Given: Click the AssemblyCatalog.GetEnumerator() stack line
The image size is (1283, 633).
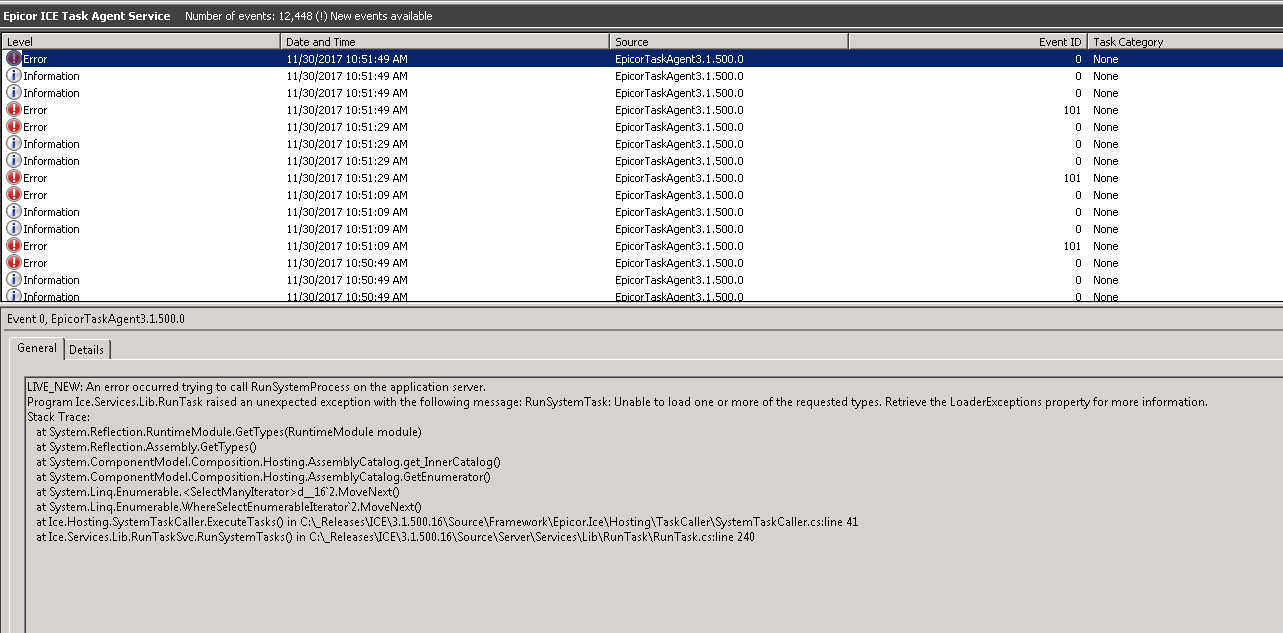Looking at the screenshot, I should click(263, 477).
